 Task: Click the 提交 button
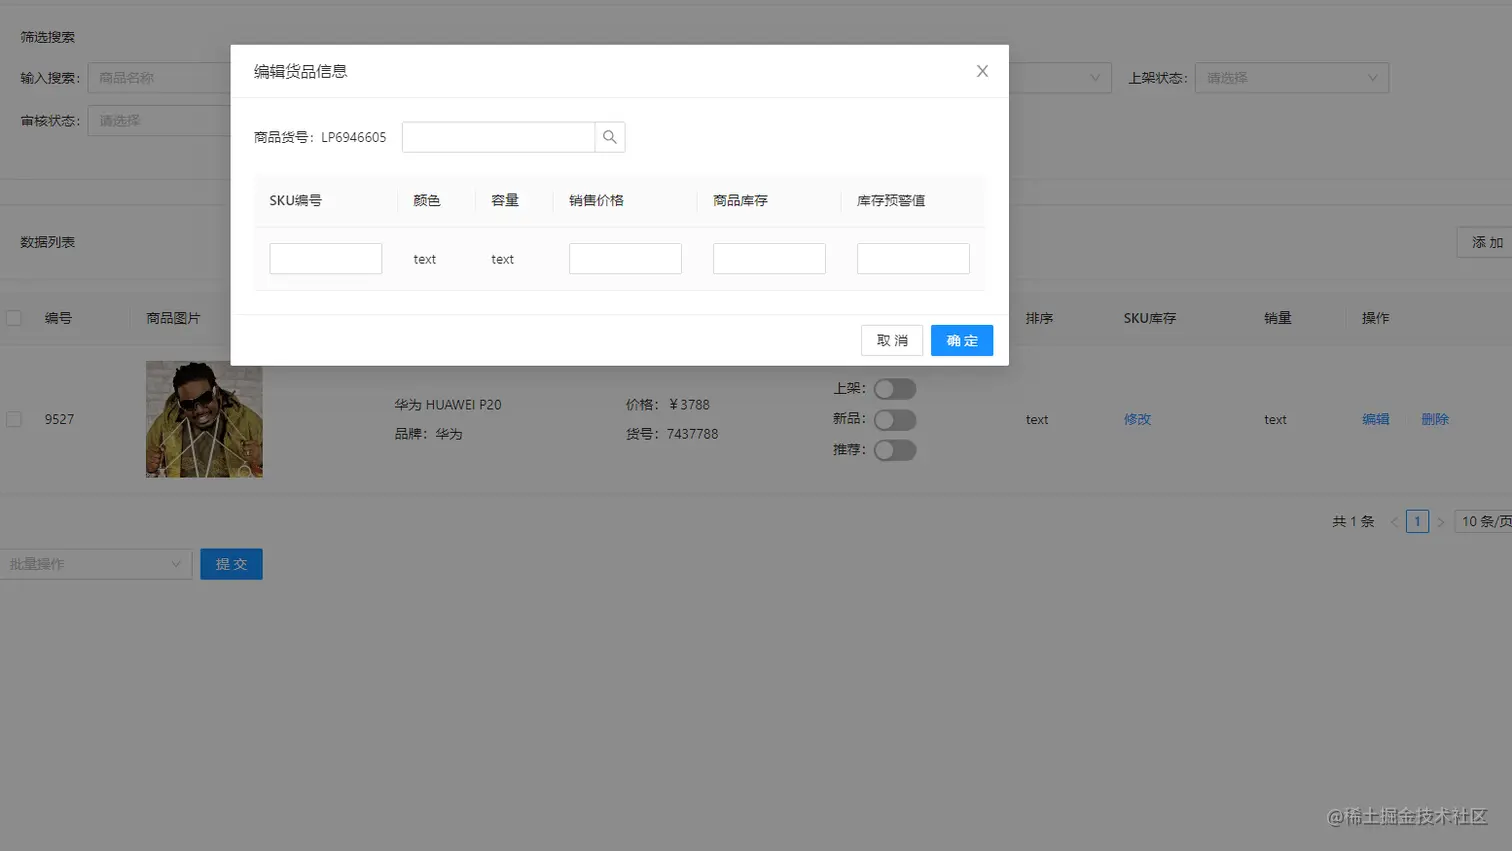[x=231, y=564]
